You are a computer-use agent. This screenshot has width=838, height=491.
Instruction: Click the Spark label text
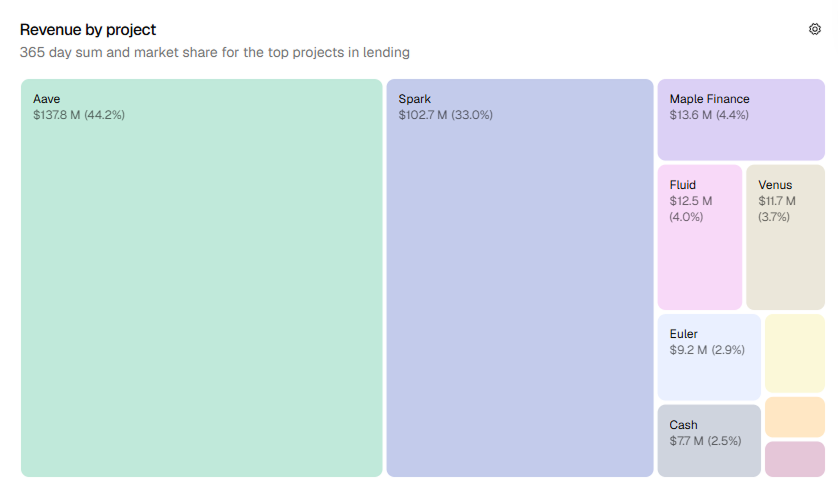pyautogui.click(x=415, y=99)
